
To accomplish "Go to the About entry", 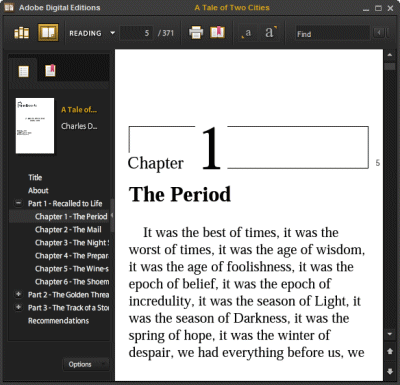I will pyautogui.click(x=38, y=190).
